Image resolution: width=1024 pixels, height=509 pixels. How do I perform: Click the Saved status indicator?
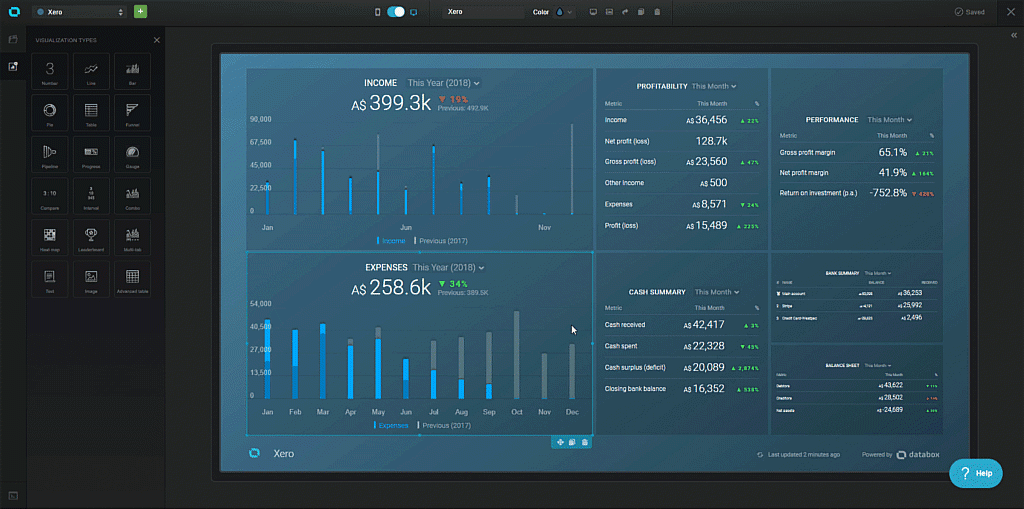(x=969, y=12)
